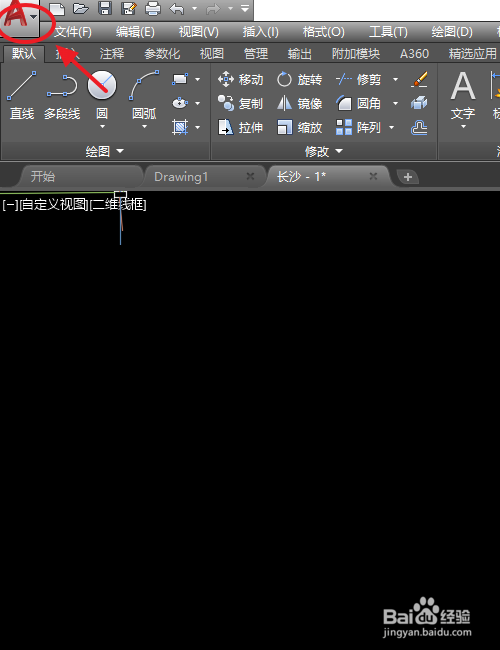This screenshot has height=650, width=500.
Task: Open the 绘图(D) menu
Action: [x=452, y=32]
